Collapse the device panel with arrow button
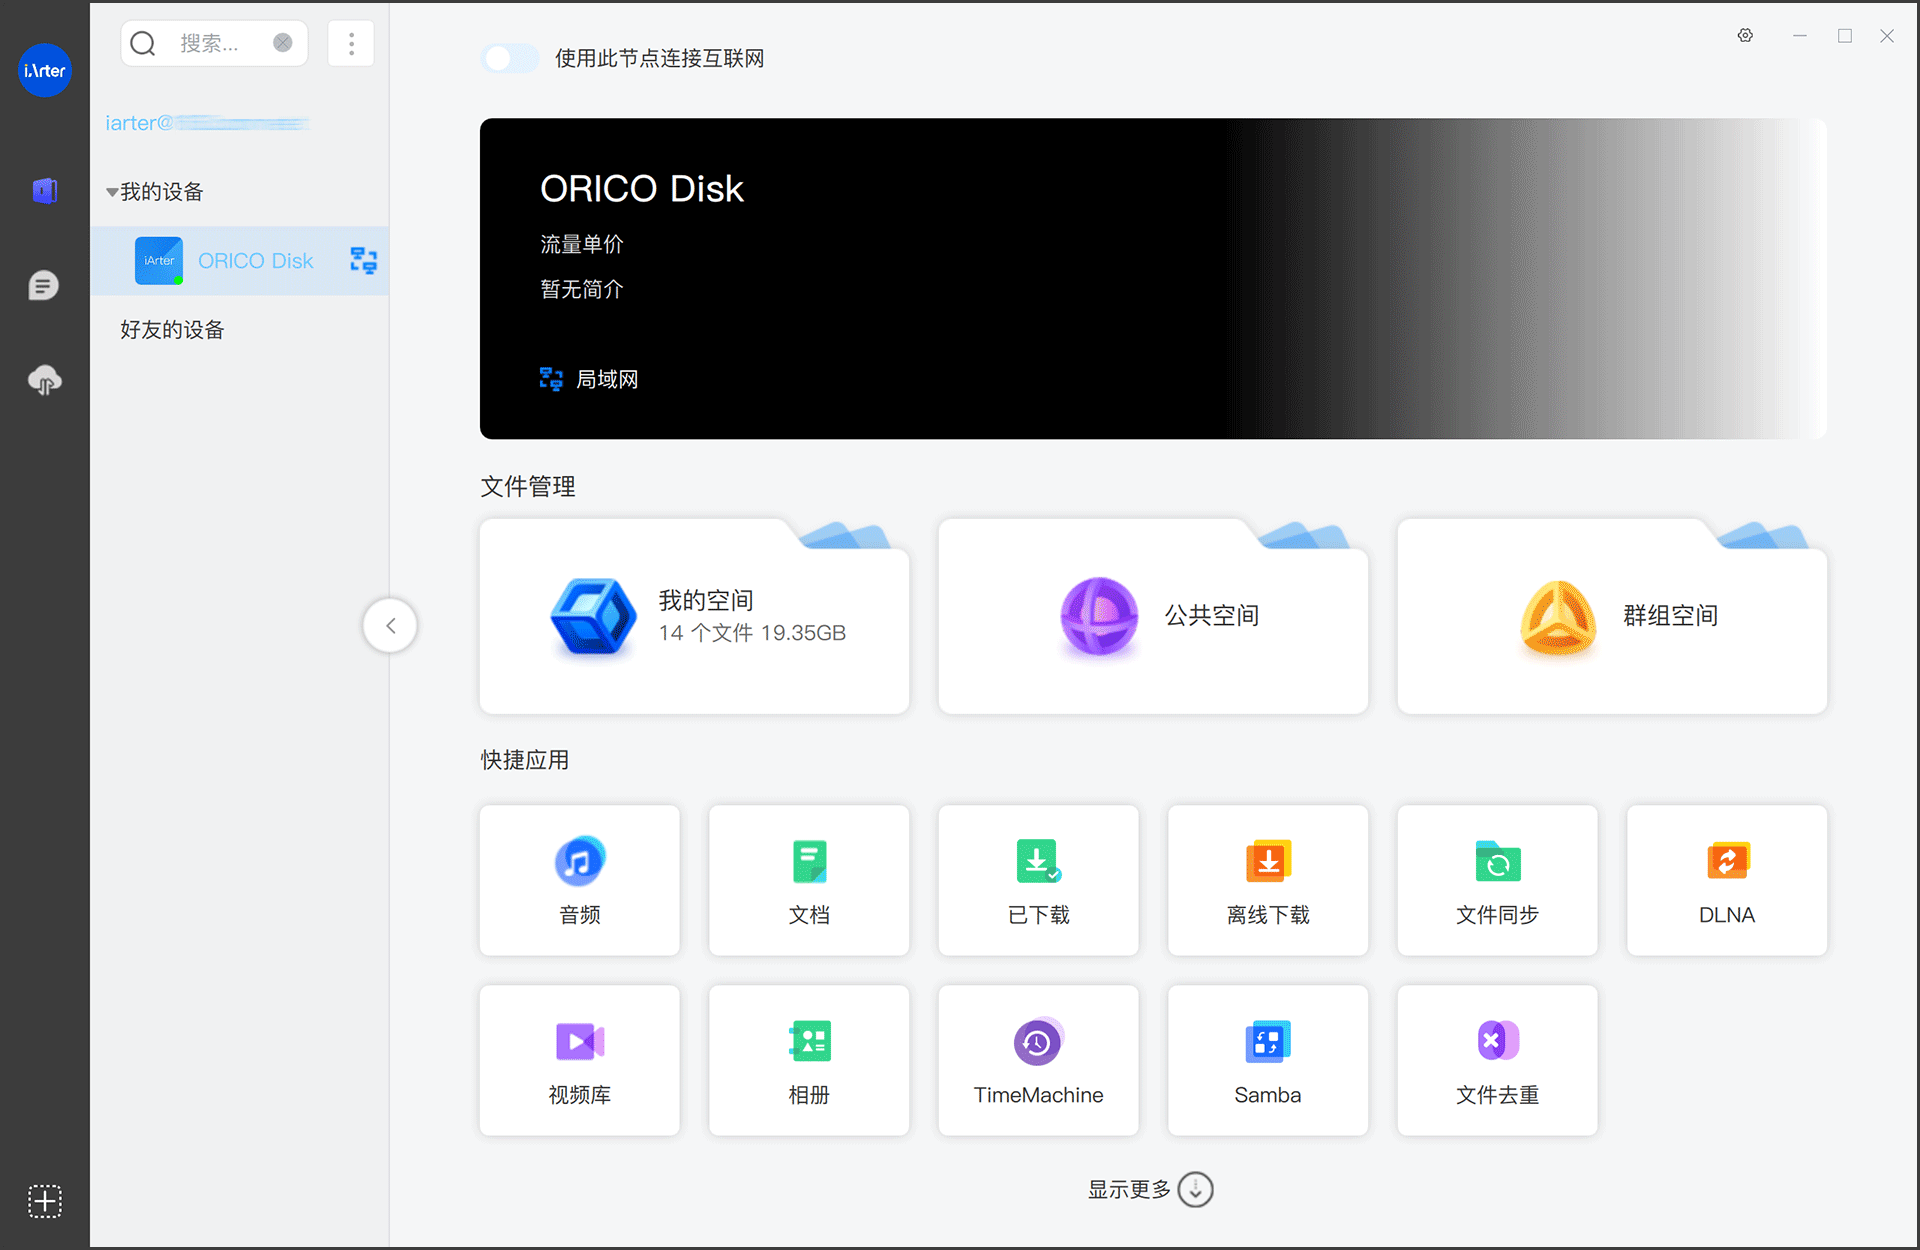The image size is (1920, 1250). click(x=390, y=626)
